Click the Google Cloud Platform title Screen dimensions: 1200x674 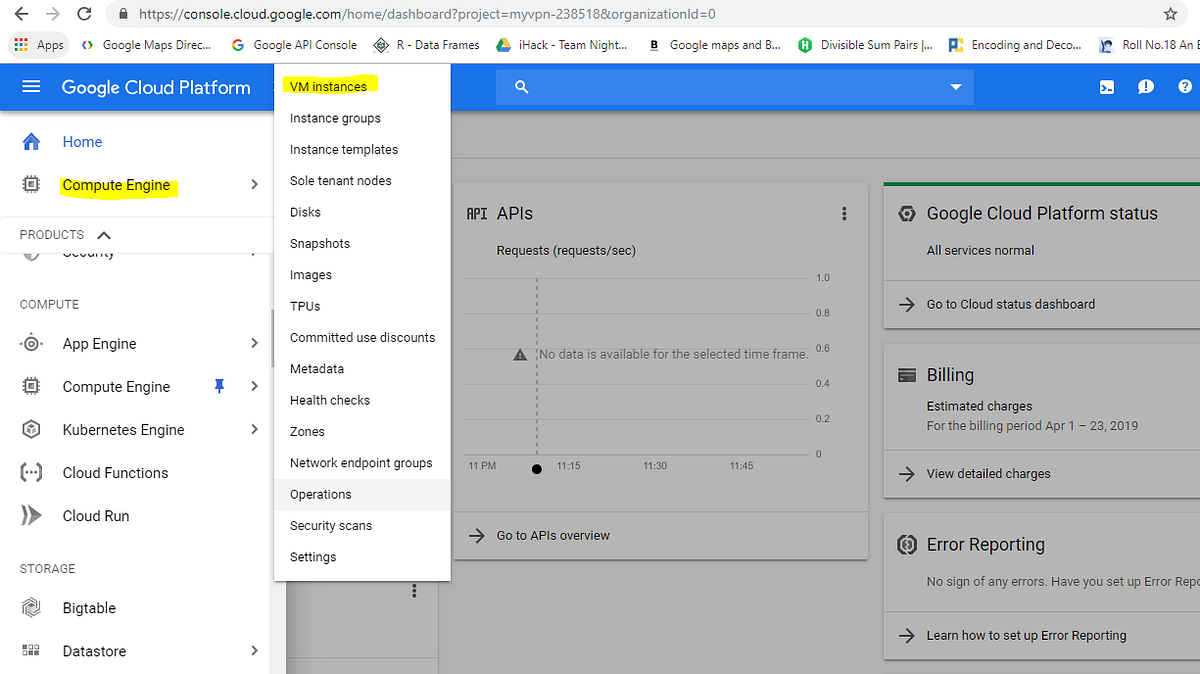(x=156, y=87)
